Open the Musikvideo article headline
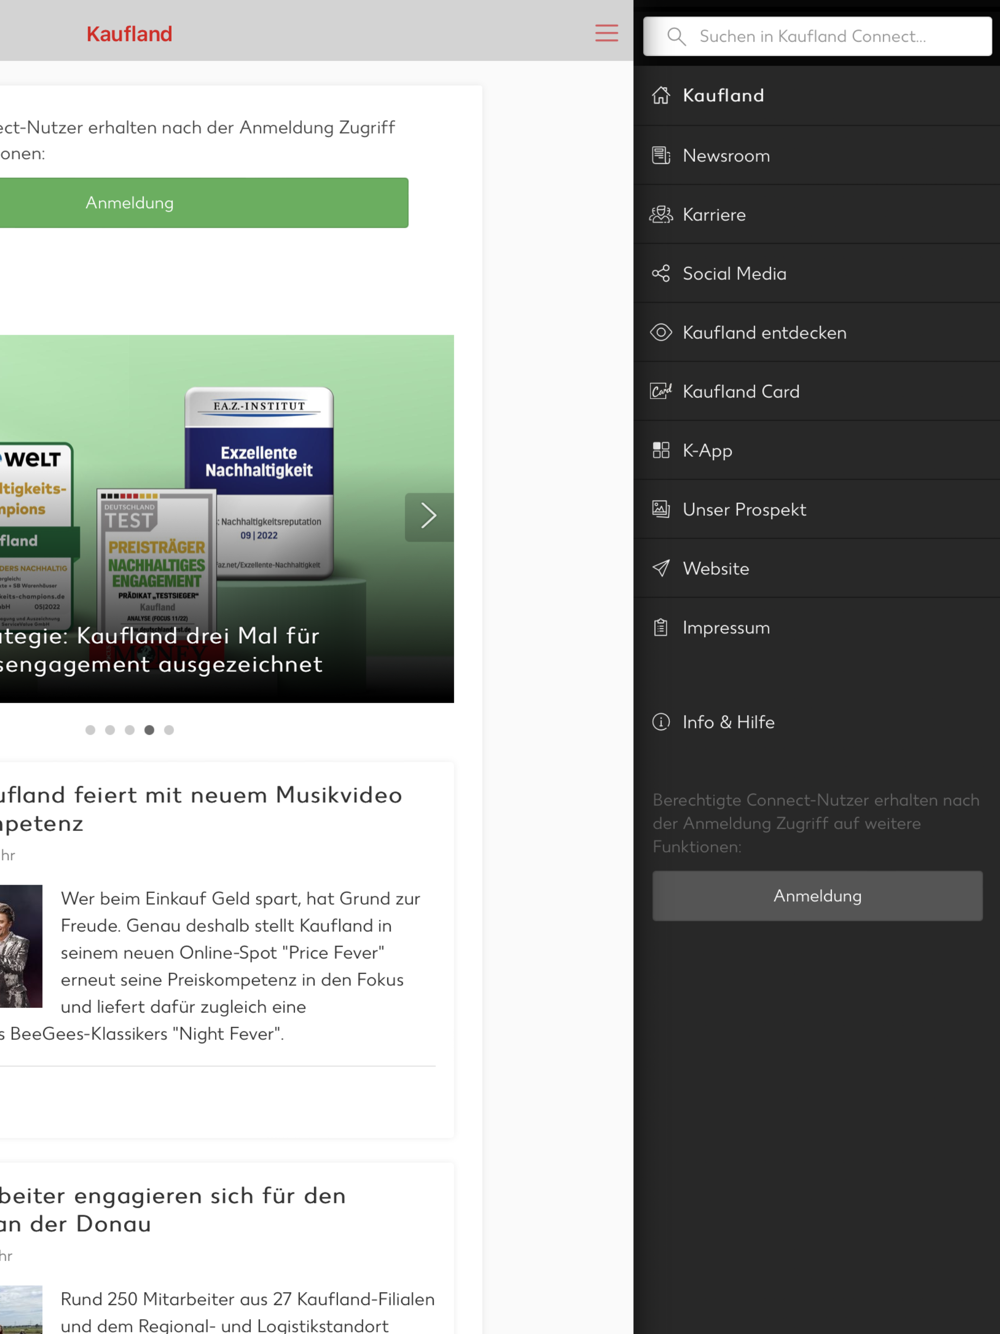 tap(201, 809)
